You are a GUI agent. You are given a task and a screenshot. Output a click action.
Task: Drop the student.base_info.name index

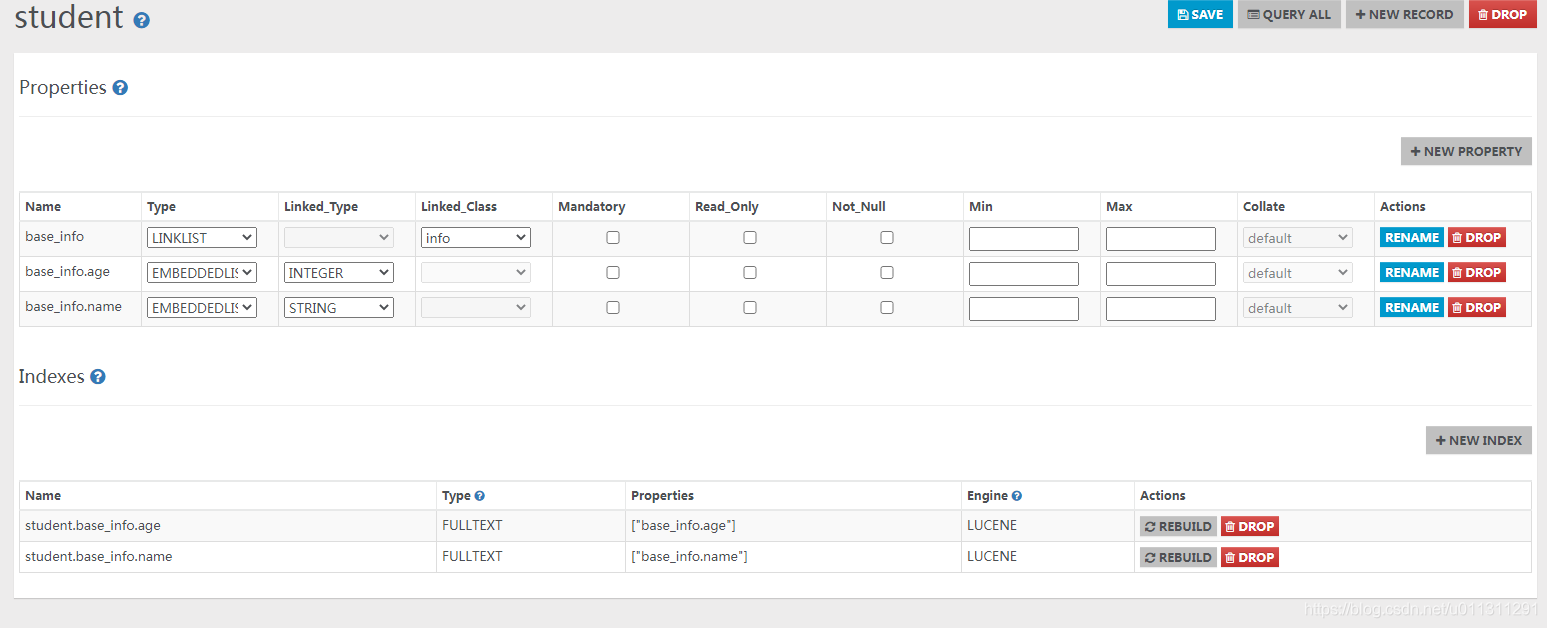click(x=1249, y=558)
